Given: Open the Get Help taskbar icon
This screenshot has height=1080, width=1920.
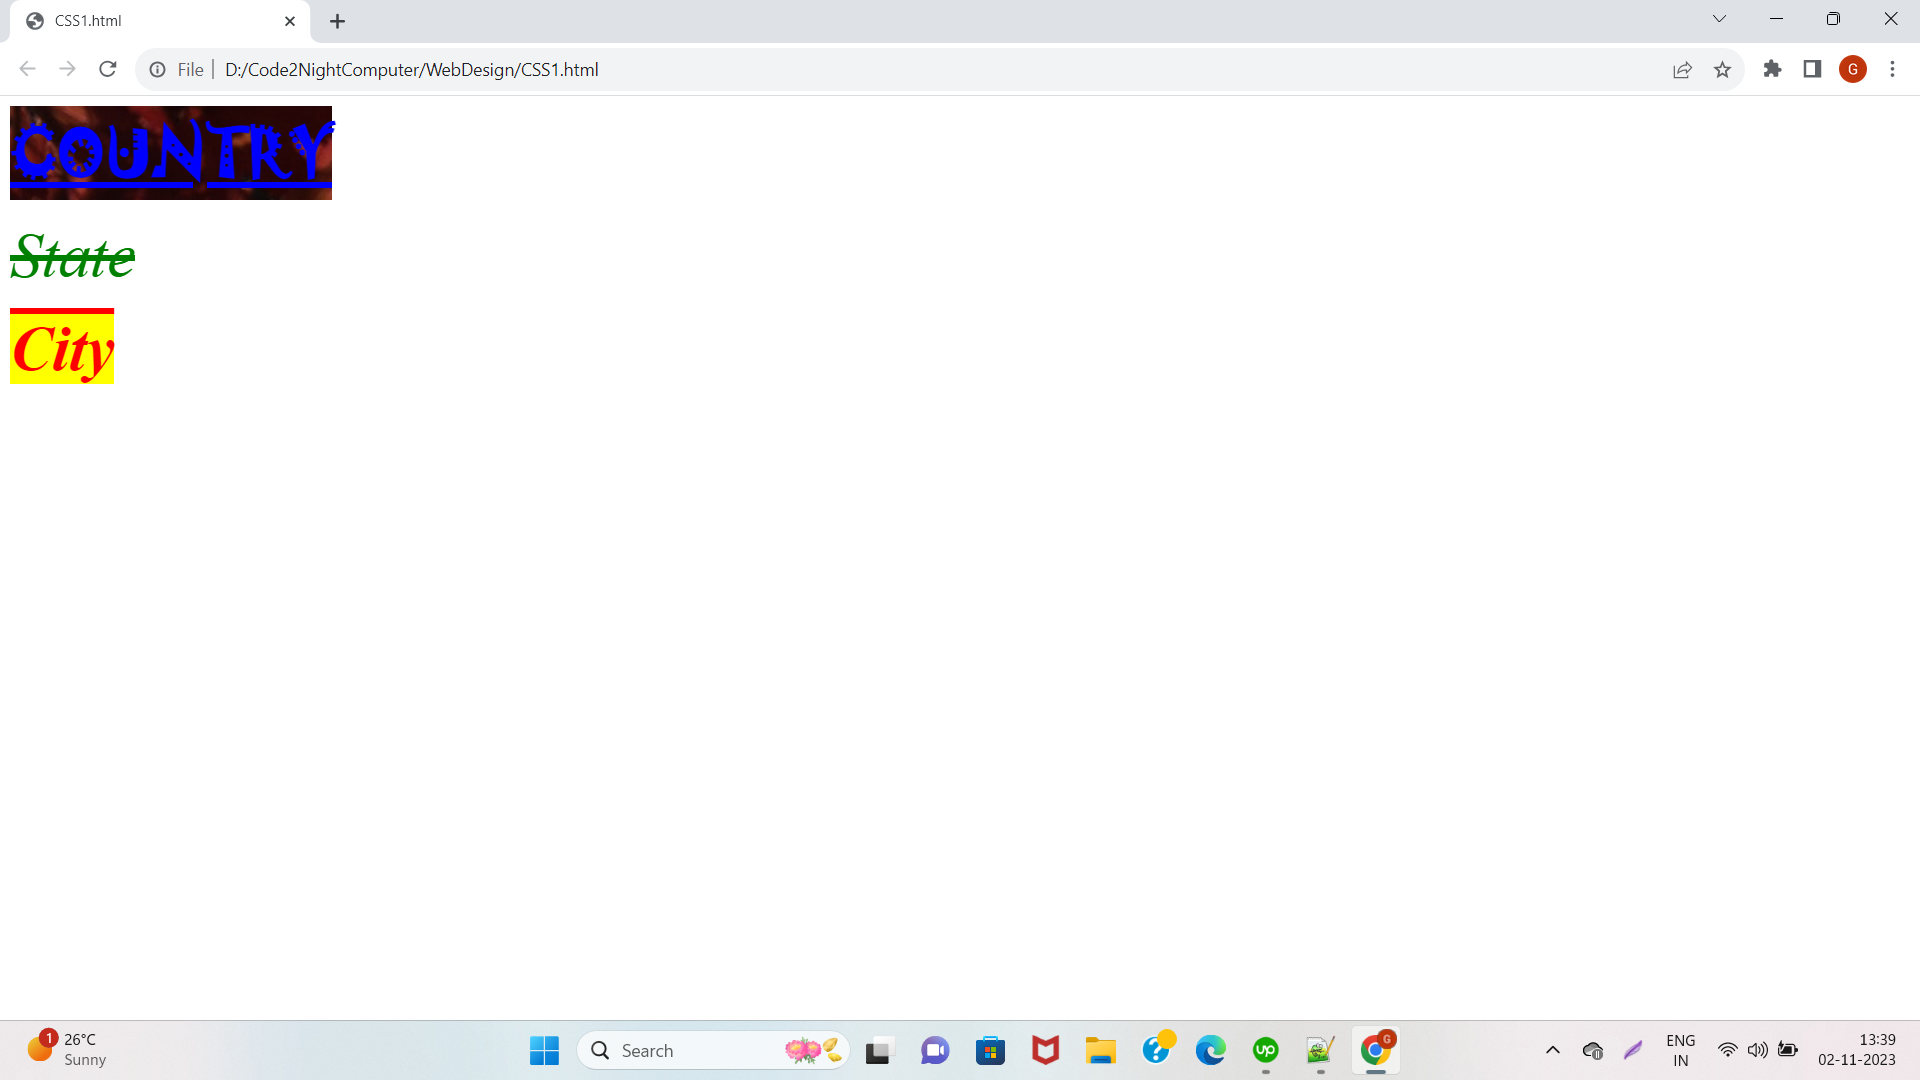Looking at the screenshot, I should coord(1156,1049).
